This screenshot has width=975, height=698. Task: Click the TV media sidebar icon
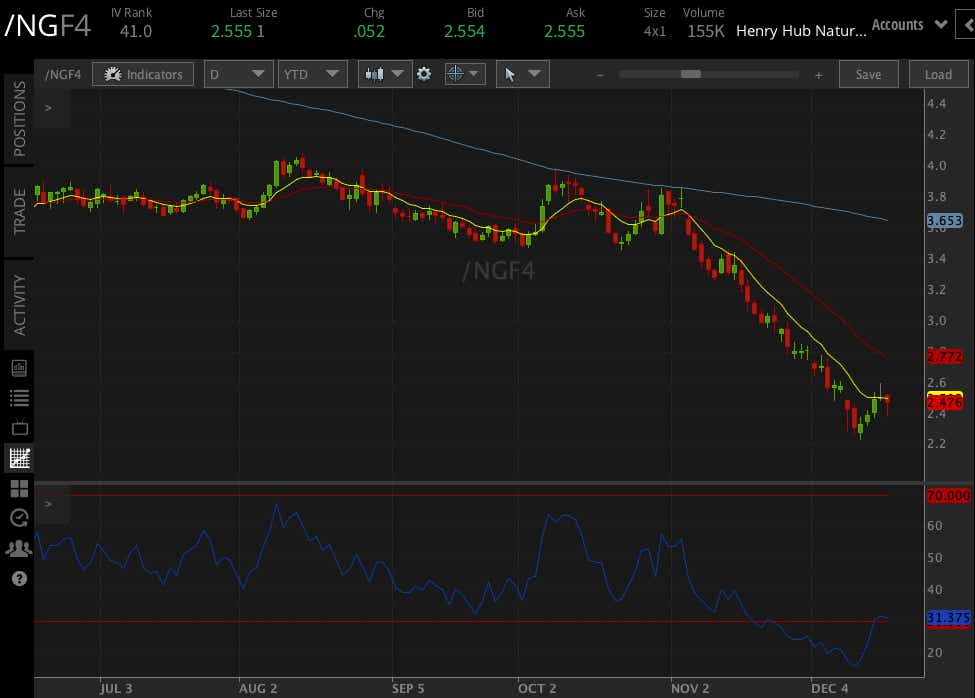tap(19, 428)
